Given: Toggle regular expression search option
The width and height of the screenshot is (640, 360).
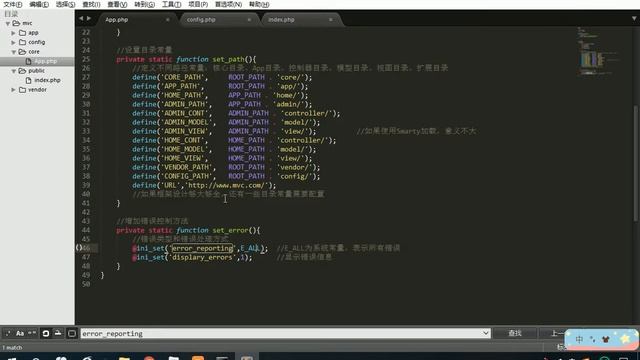Looking at the screenshot, I should tap(8, 333).
